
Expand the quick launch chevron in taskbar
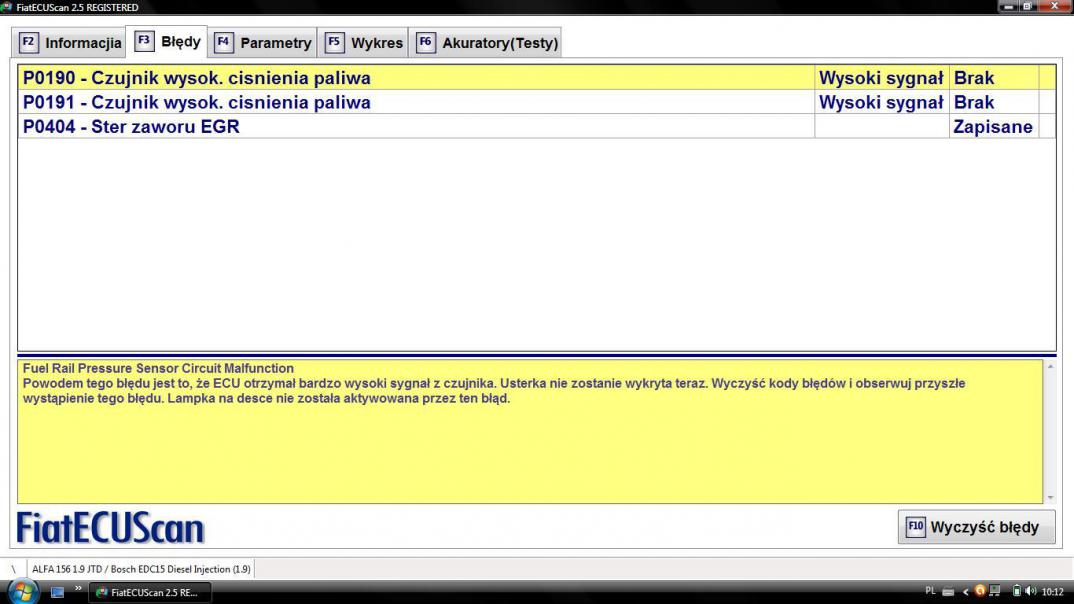point(78,588)
